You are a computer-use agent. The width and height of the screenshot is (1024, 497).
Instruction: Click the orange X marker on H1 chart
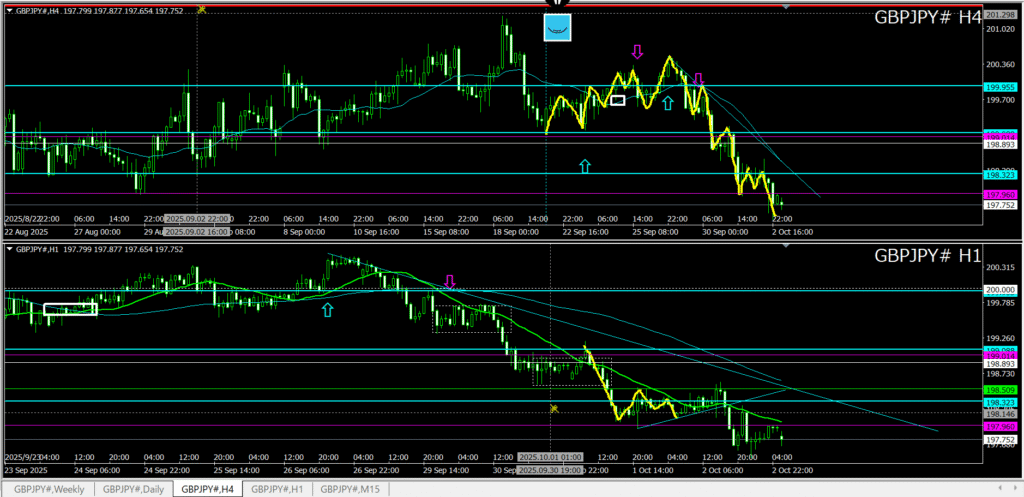coord(553,408)
